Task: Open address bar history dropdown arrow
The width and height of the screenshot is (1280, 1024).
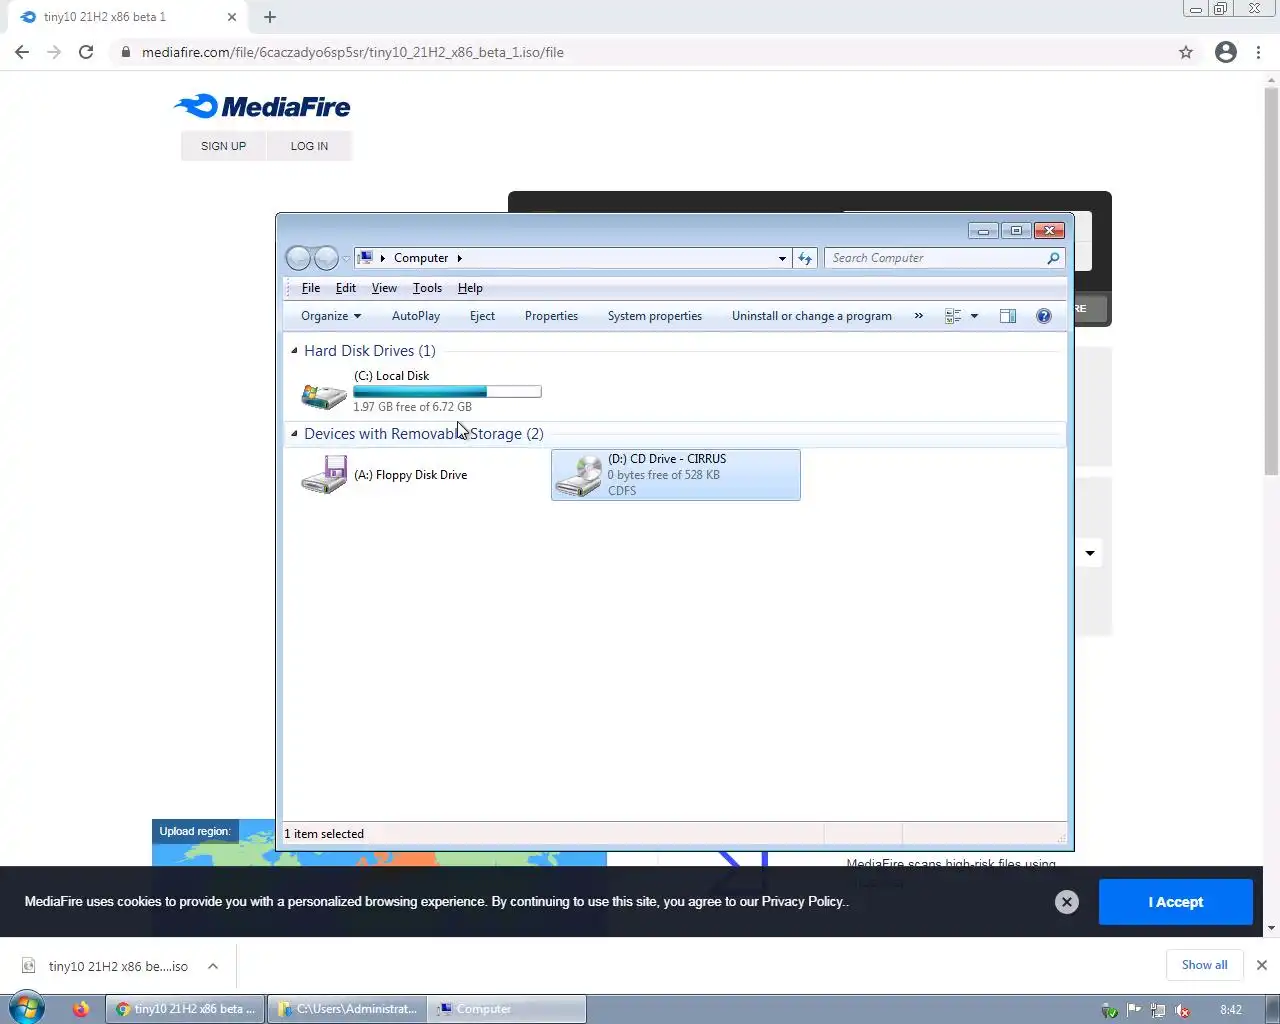Action: [782, 258]
